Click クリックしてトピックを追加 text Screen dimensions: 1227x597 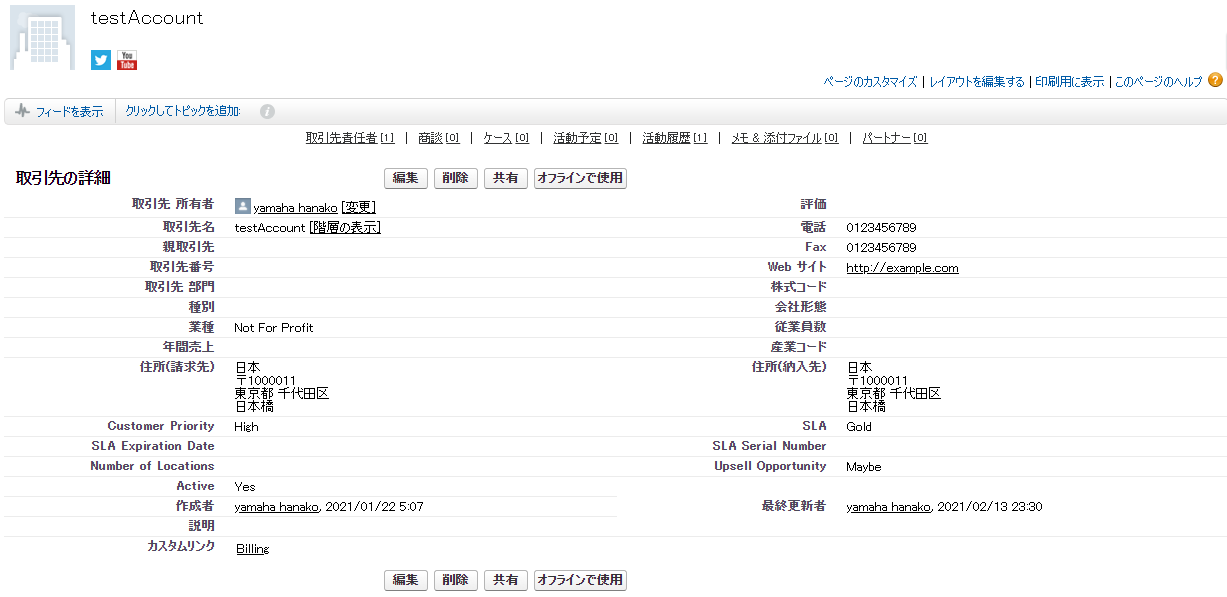click(183, 112)
